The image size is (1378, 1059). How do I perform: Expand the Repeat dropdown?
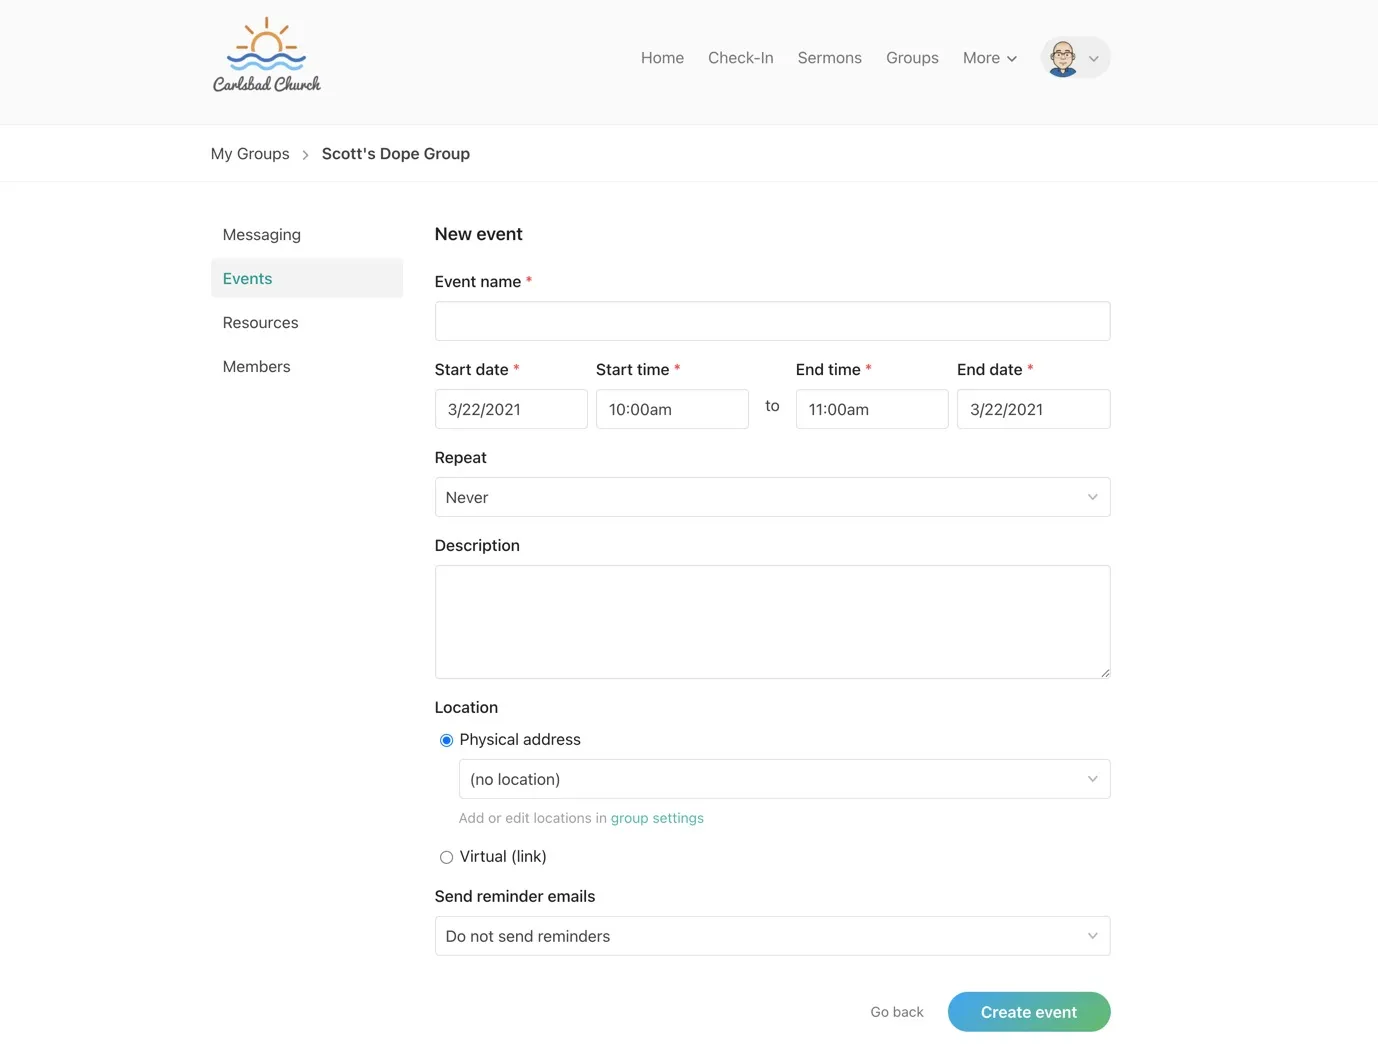click(772, 497)
